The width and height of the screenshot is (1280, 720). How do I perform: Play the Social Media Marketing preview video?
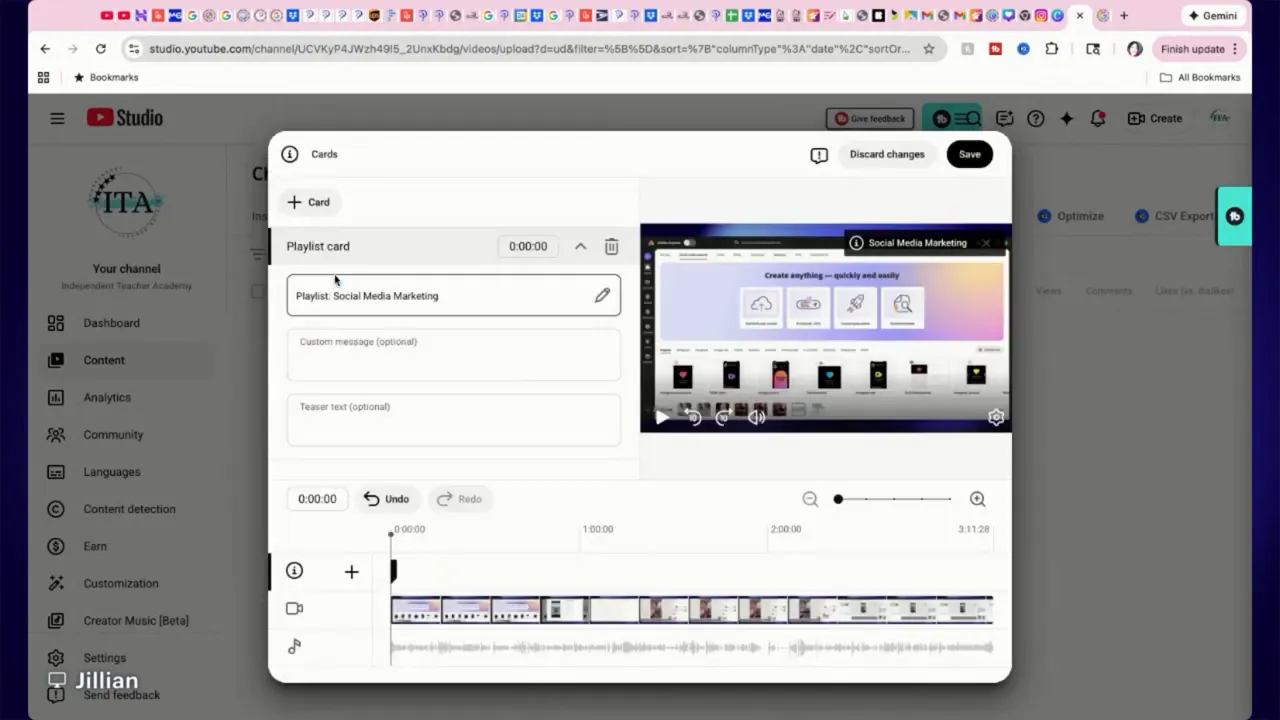click(x=663, y=417)
